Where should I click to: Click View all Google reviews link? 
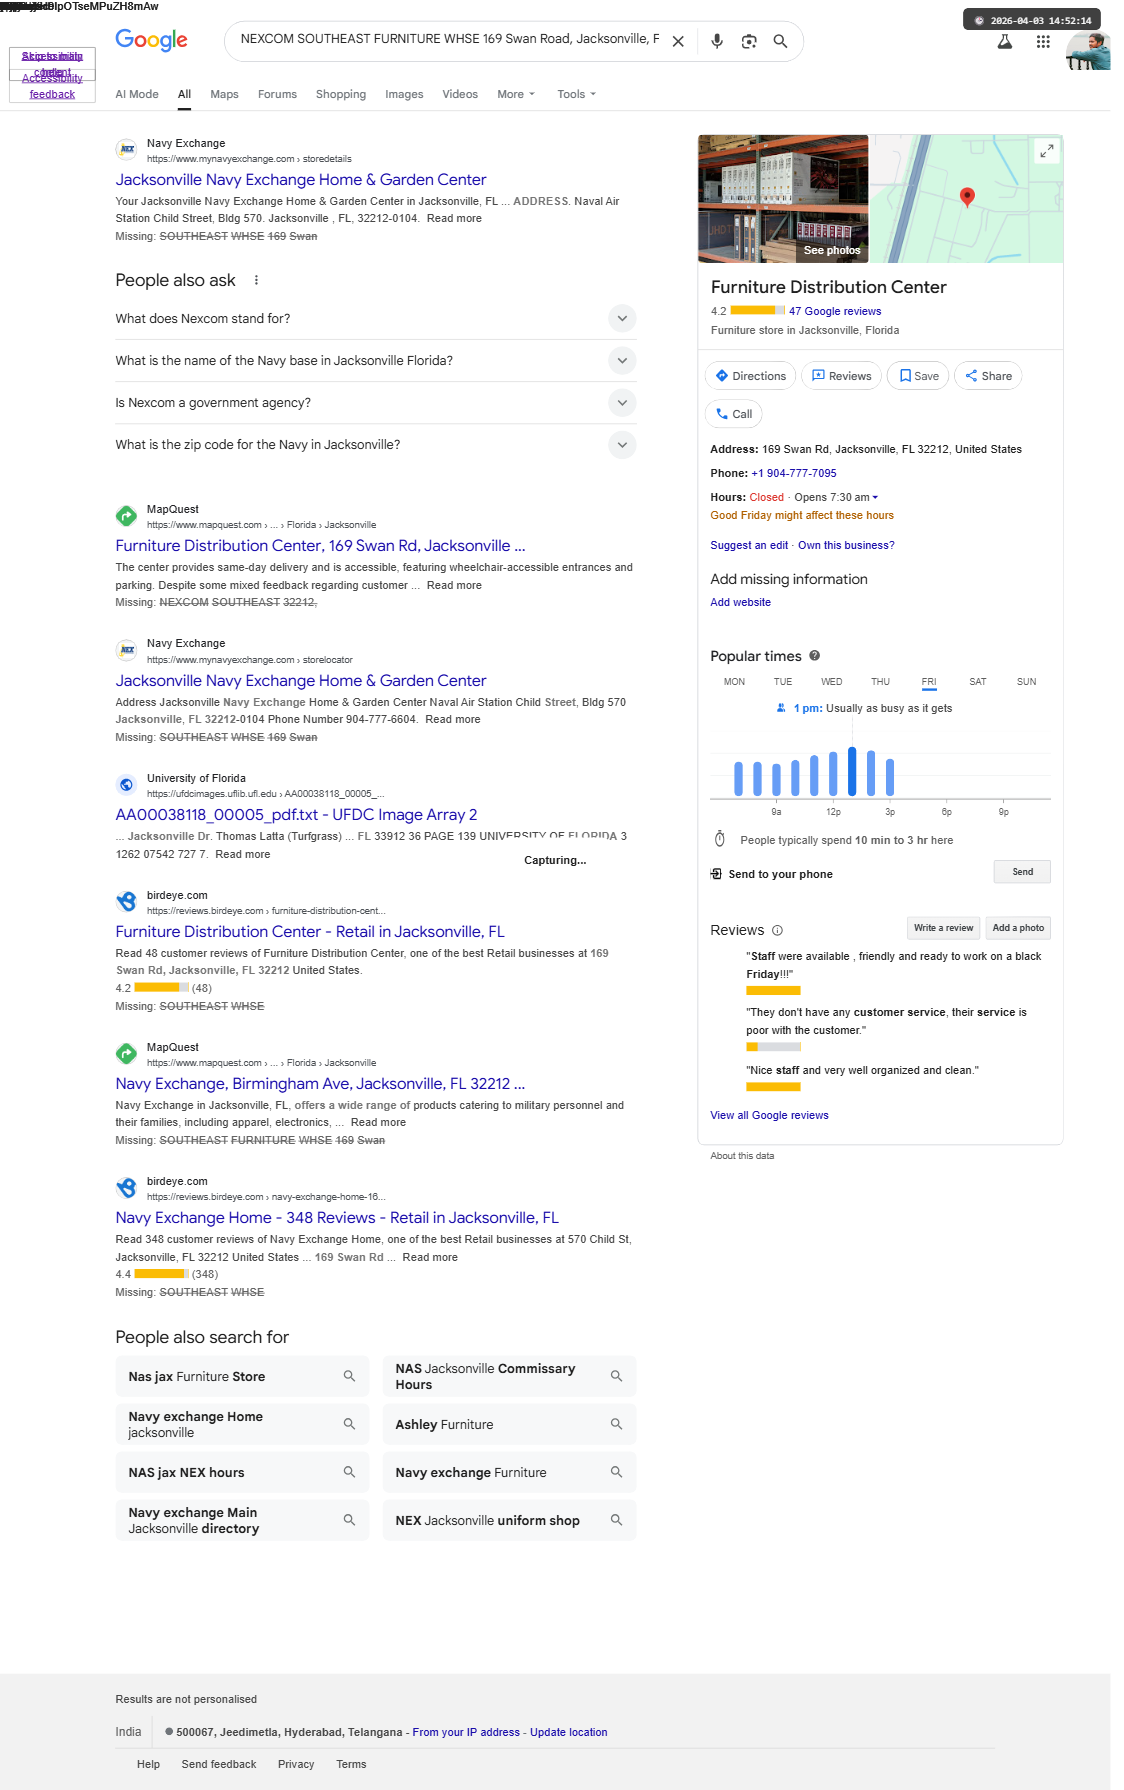[769, 1115]
